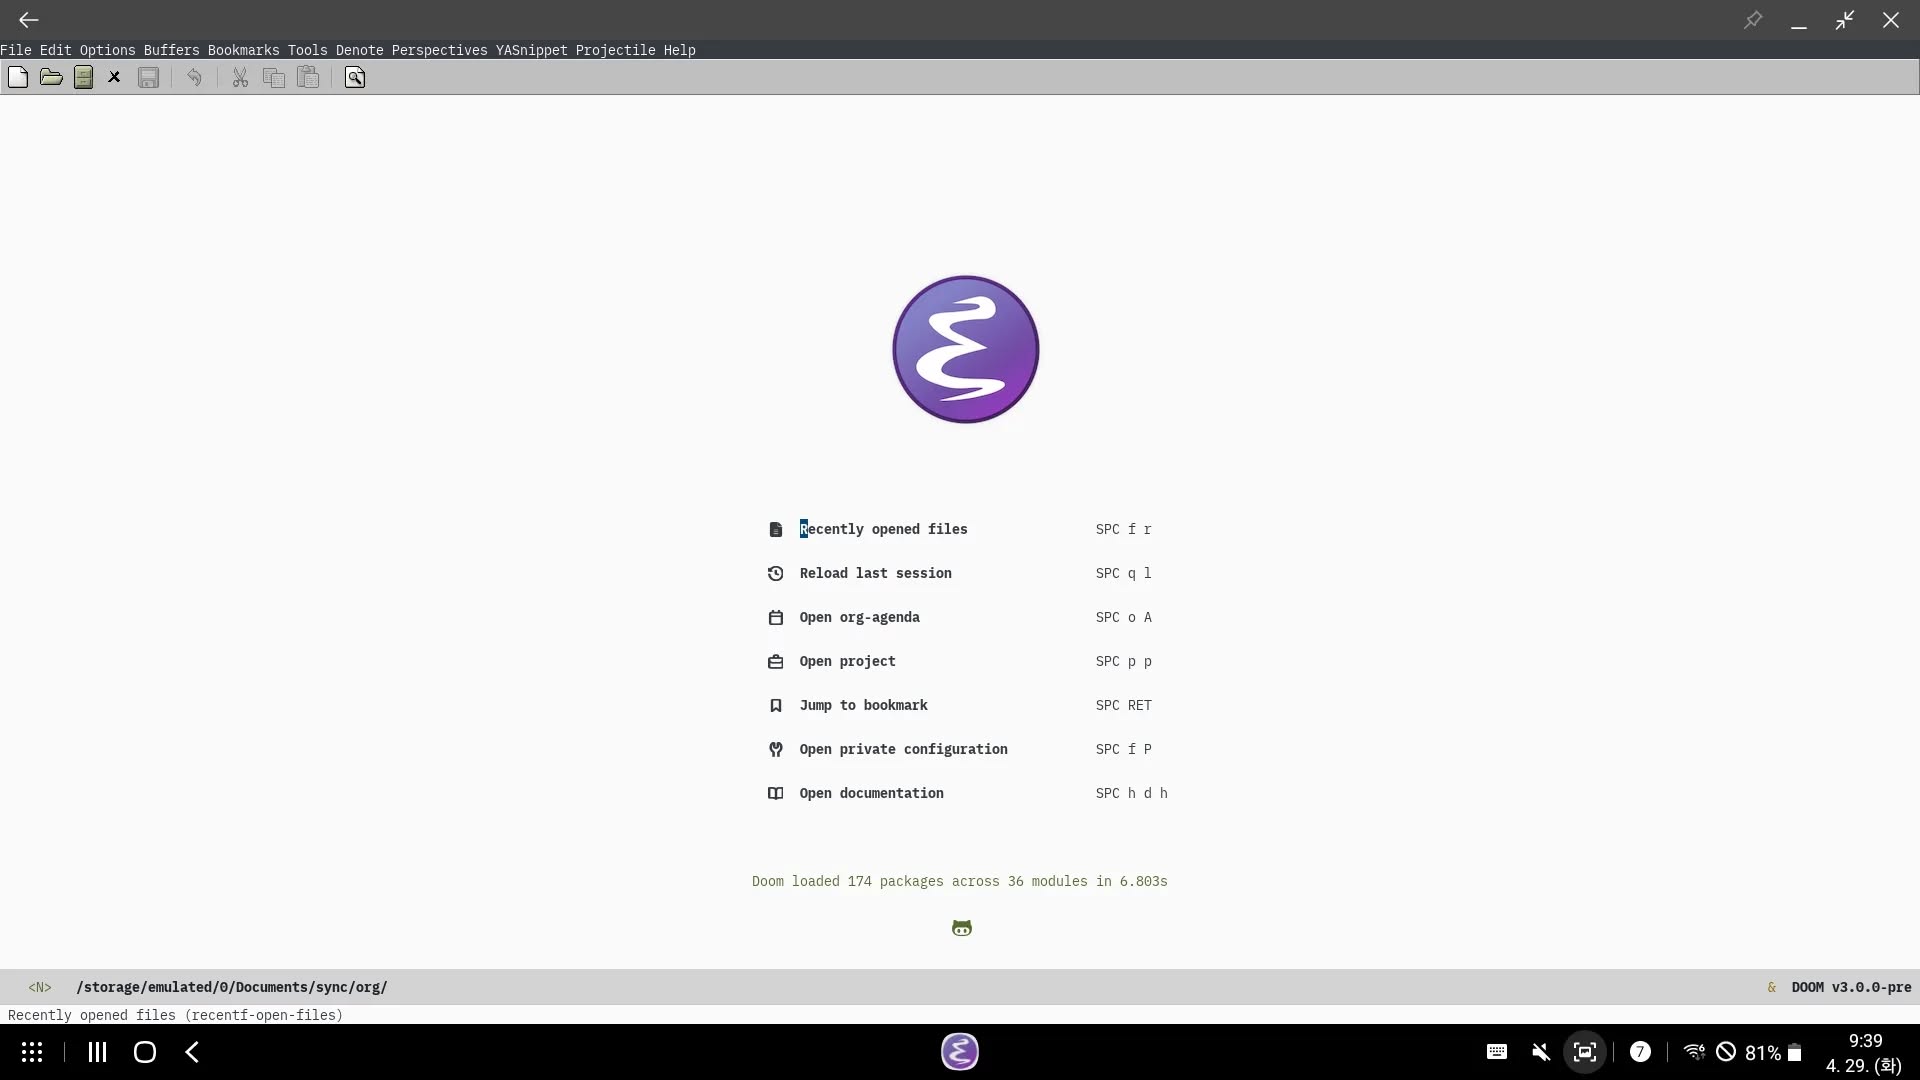This screenshot has height=1080, width=1920.
Task: Click the scissors Cut toolbar icon
Action: click(x=240, y=77)
